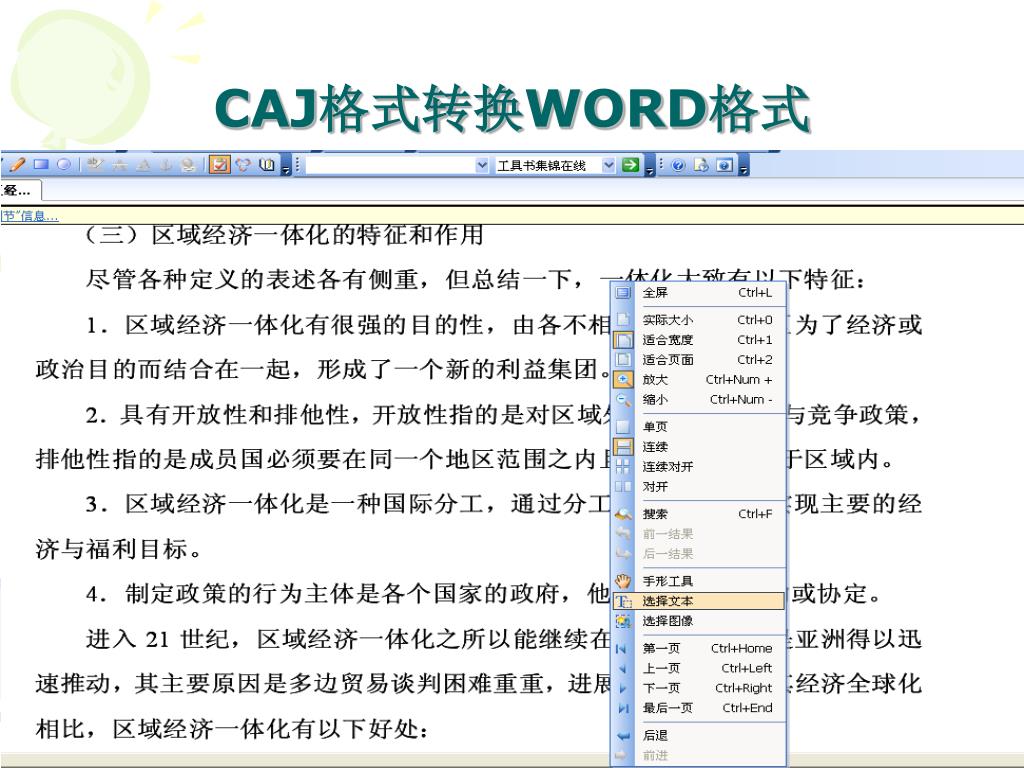The image size is (1024, 768).
Task: Choose 后退 back entry
Action: 699,735
